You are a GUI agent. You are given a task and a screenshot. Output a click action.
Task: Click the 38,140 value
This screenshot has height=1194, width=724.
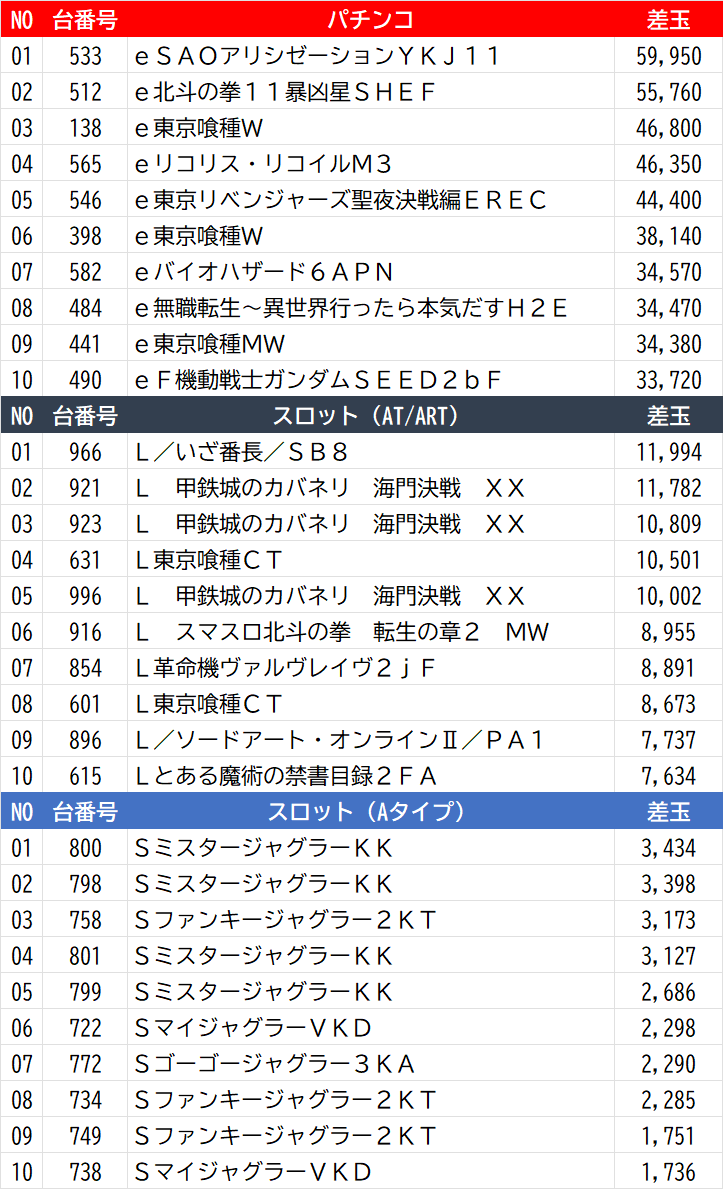coord(668,236)
